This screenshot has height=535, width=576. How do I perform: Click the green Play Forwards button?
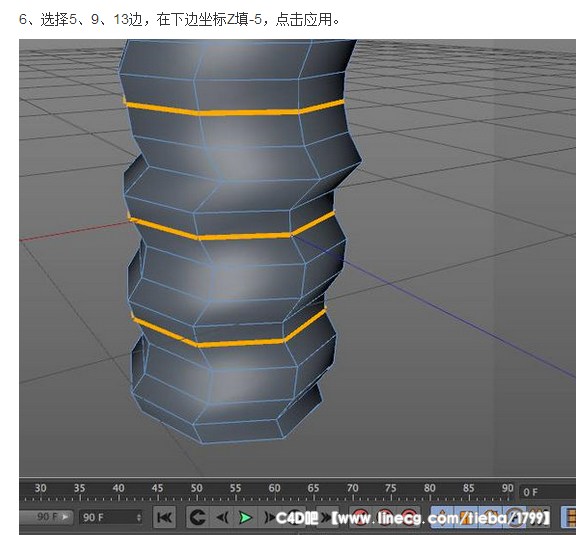tap(245, 517)
